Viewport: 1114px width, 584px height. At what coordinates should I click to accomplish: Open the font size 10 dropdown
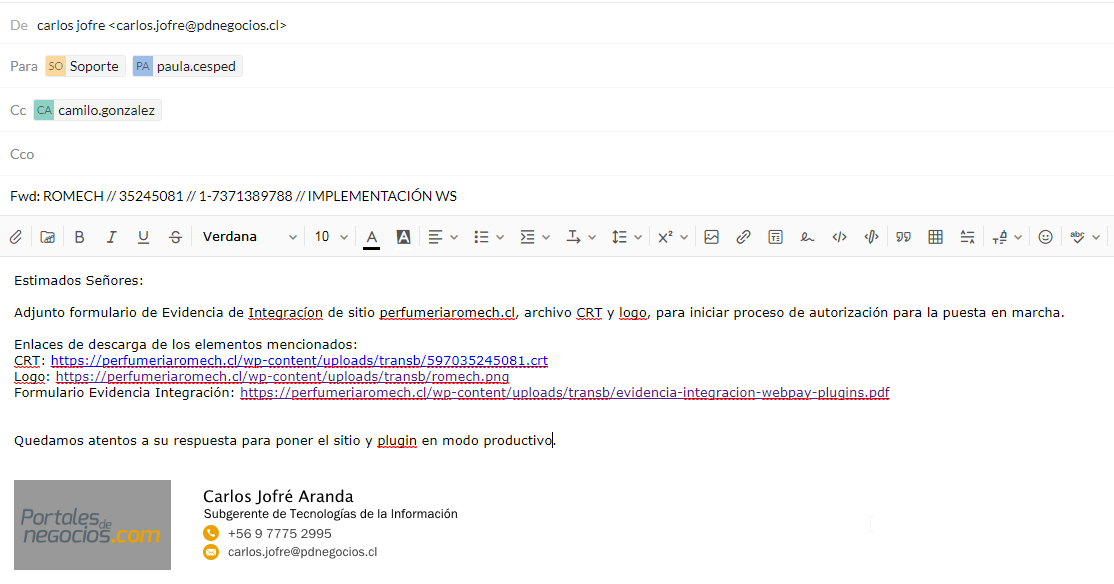[331, 237]
